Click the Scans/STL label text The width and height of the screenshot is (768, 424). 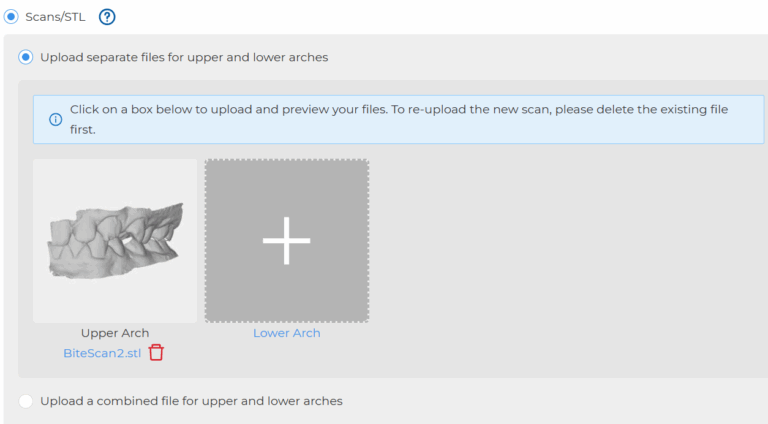[x=55, y=17]
